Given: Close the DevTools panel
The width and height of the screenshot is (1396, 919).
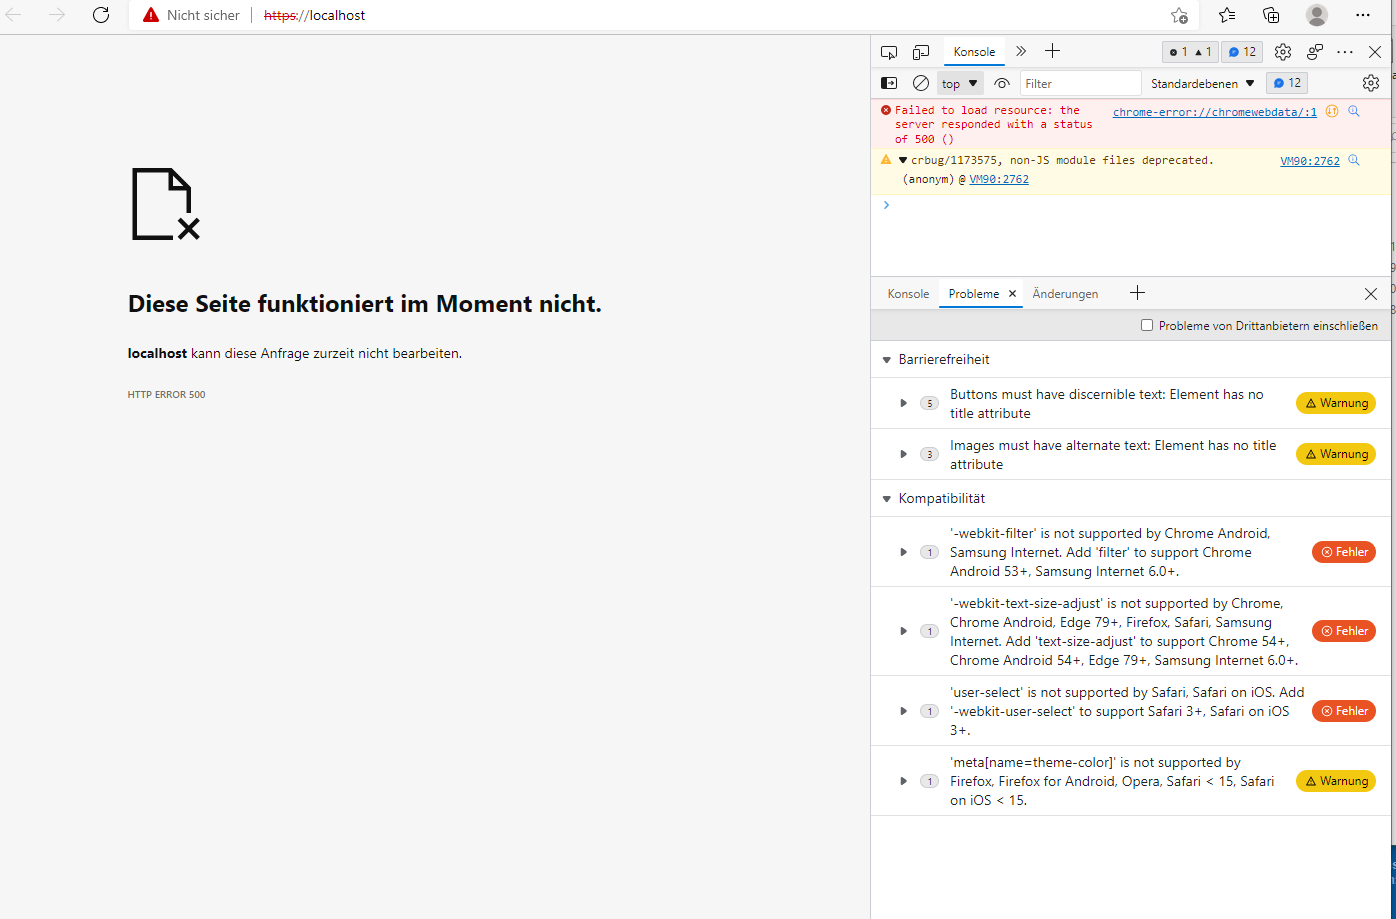Looking at the screenshot, I should [x=1375, y=52].
